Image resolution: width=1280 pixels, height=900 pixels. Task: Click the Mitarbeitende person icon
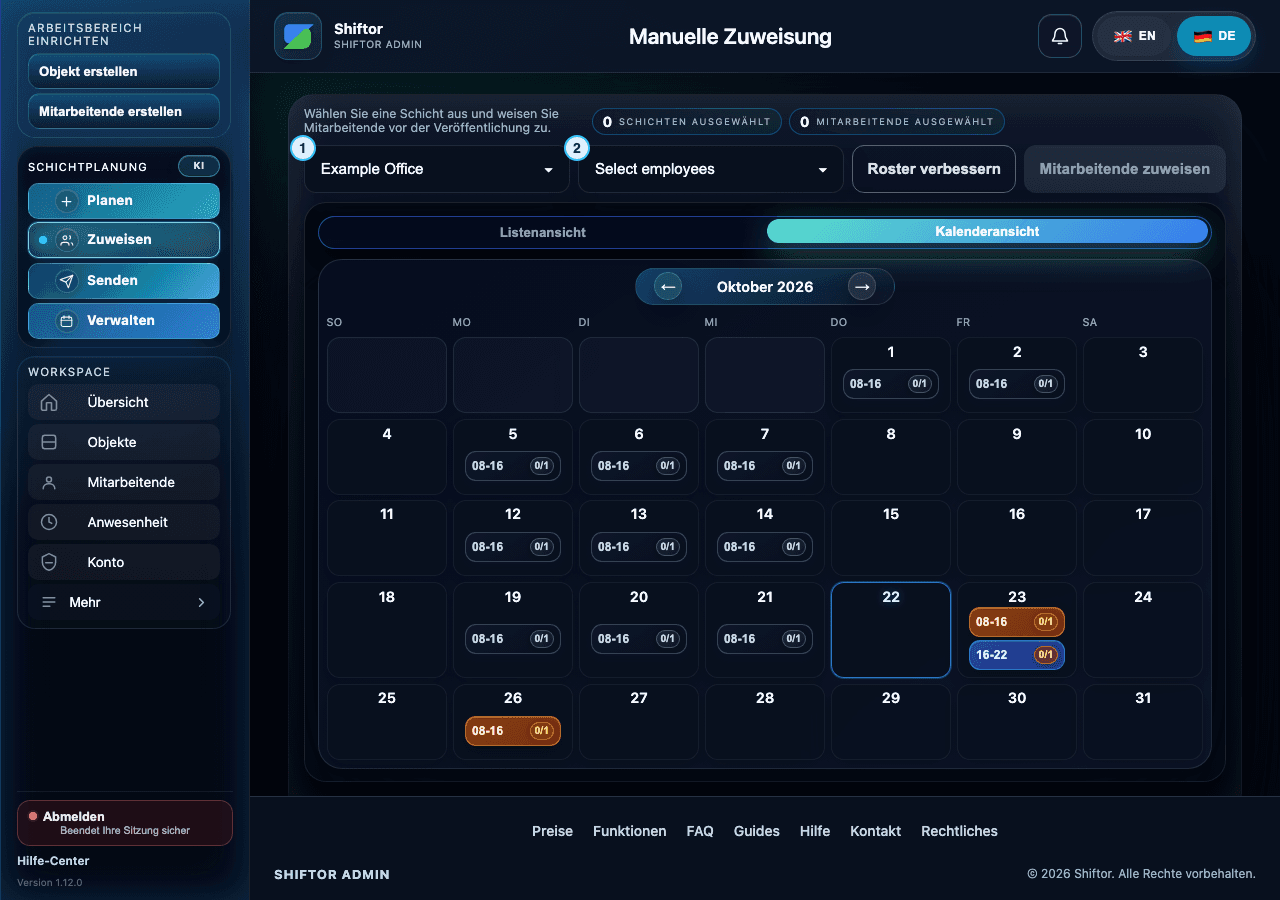tap(49, 482)
